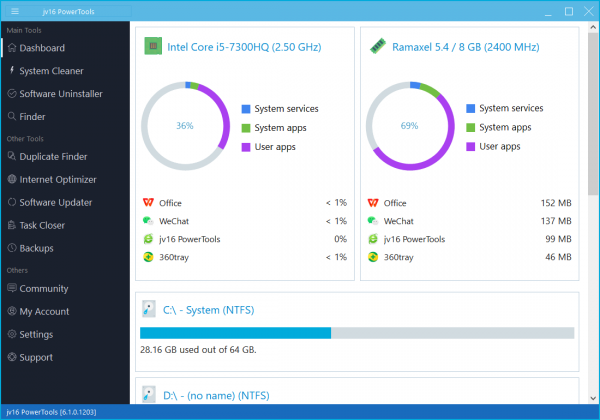Click WeChat icon in memory list
This screenshot has width=600, height=420.
point(373,221)
